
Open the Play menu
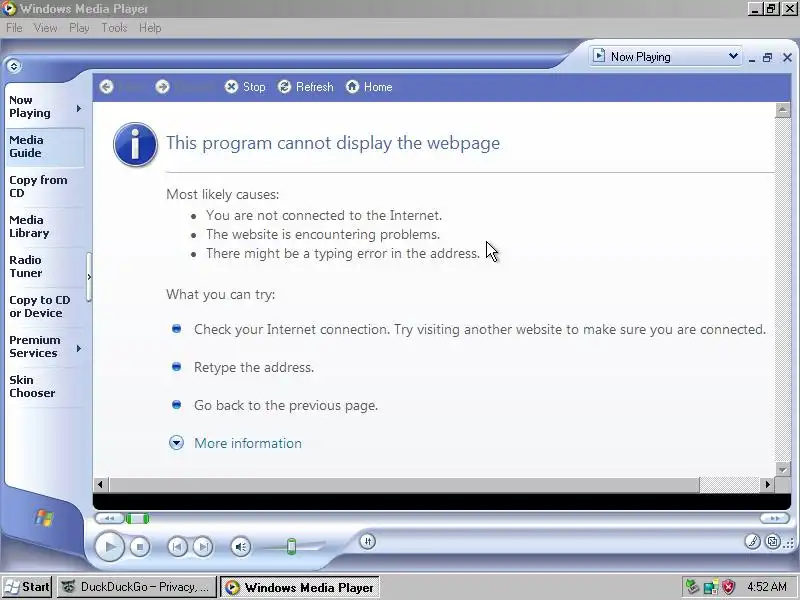pos(79,28)
